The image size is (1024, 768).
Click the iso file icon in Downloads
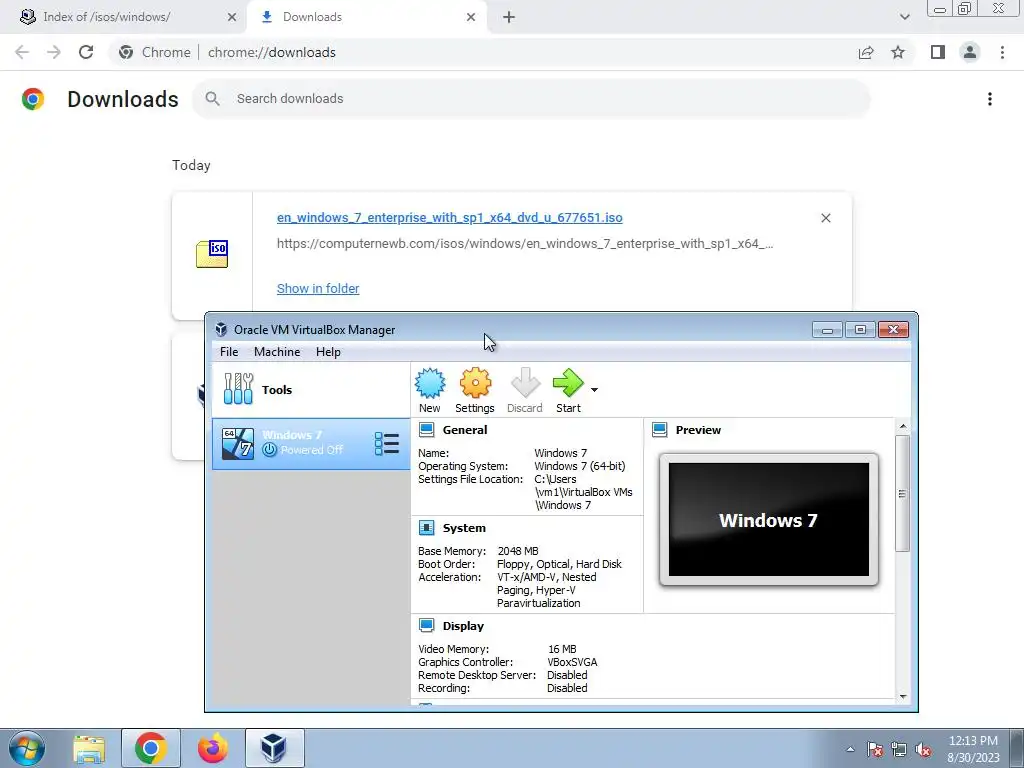coord(212,254)
